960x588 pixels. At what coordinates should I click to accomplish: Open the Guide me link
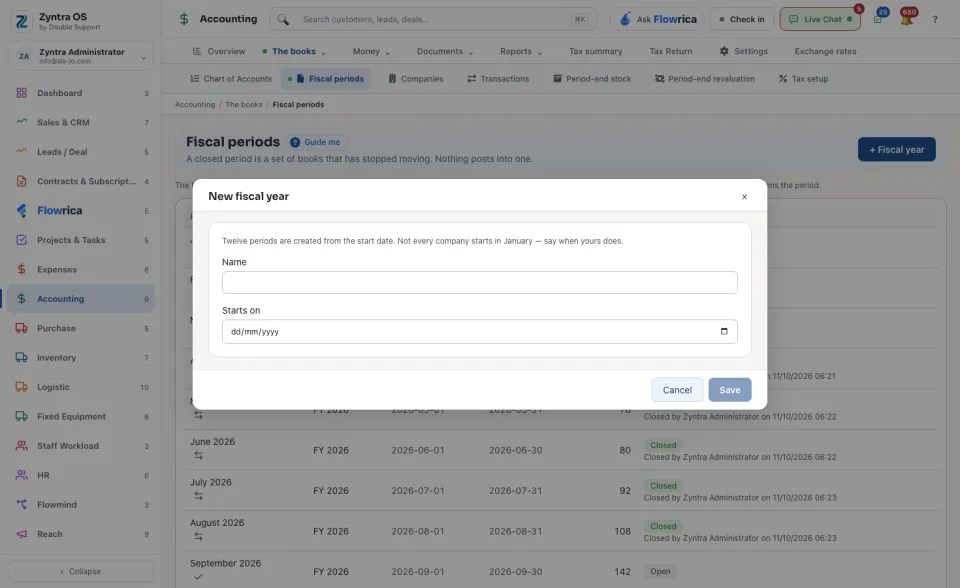click(315, 142)
